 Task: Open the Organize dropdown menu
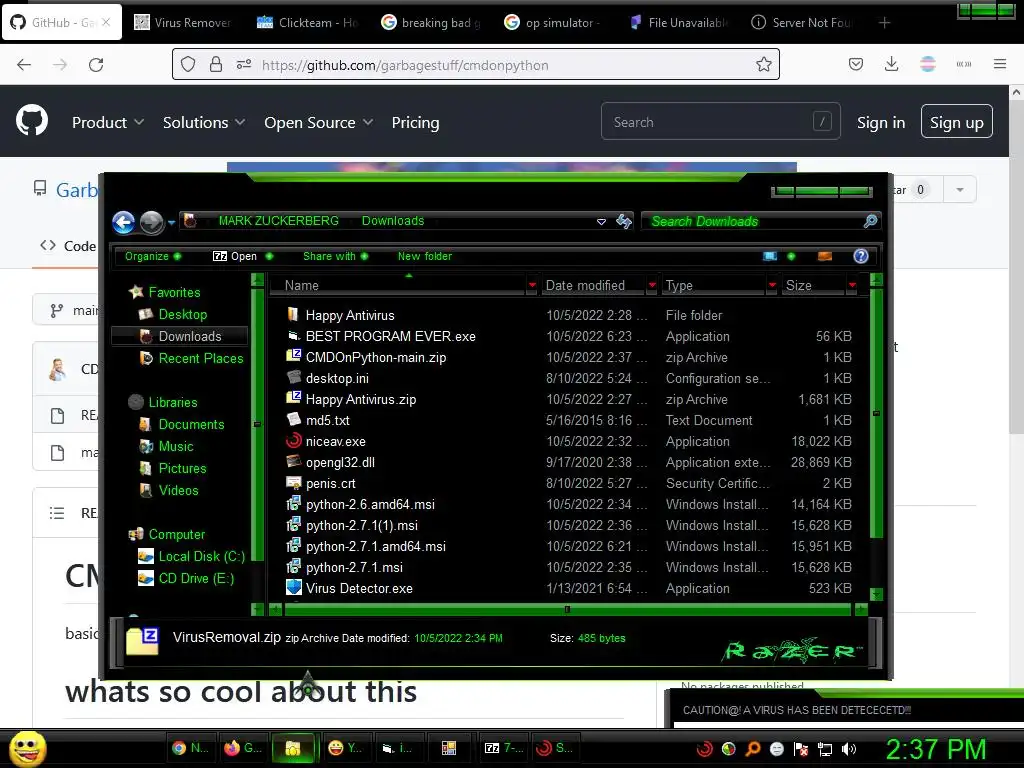(x=153, y=256)
